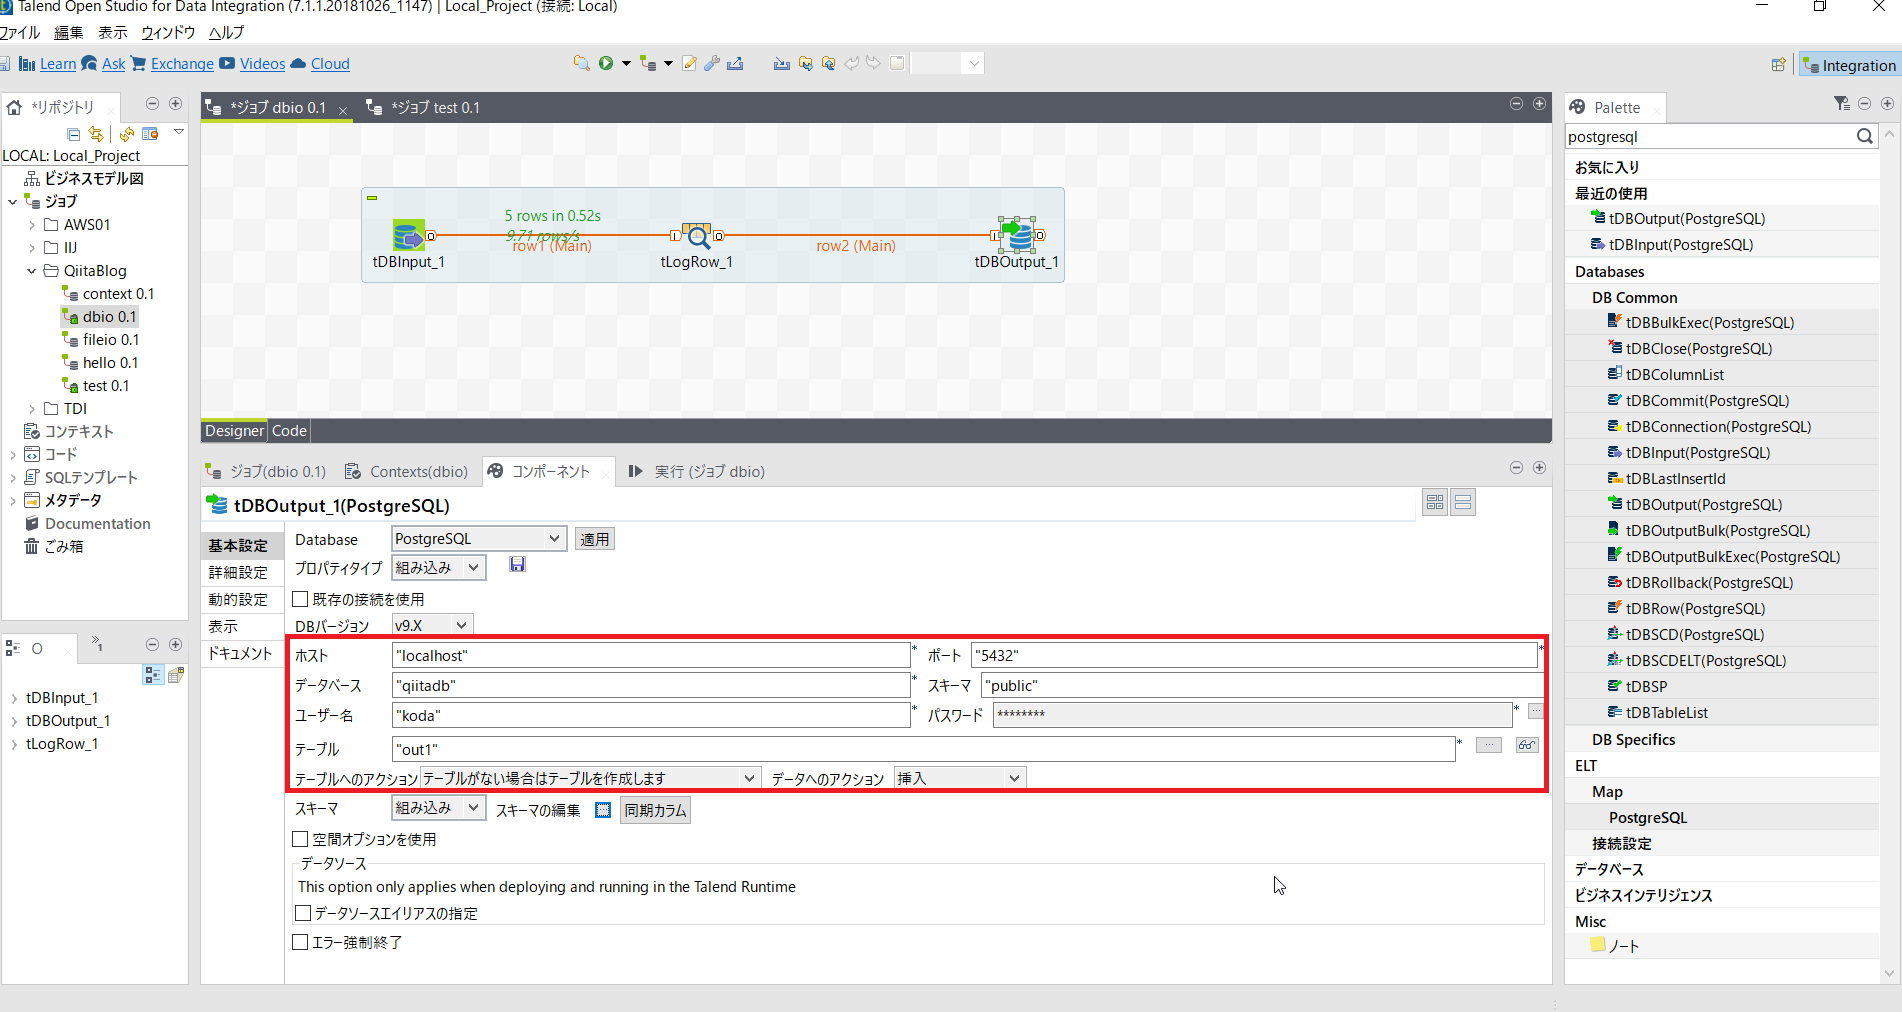Click the green Run job toolbar icon
Viewport: 1902px width, 1012px height.
pyautogui.click(x=606, y=63)
